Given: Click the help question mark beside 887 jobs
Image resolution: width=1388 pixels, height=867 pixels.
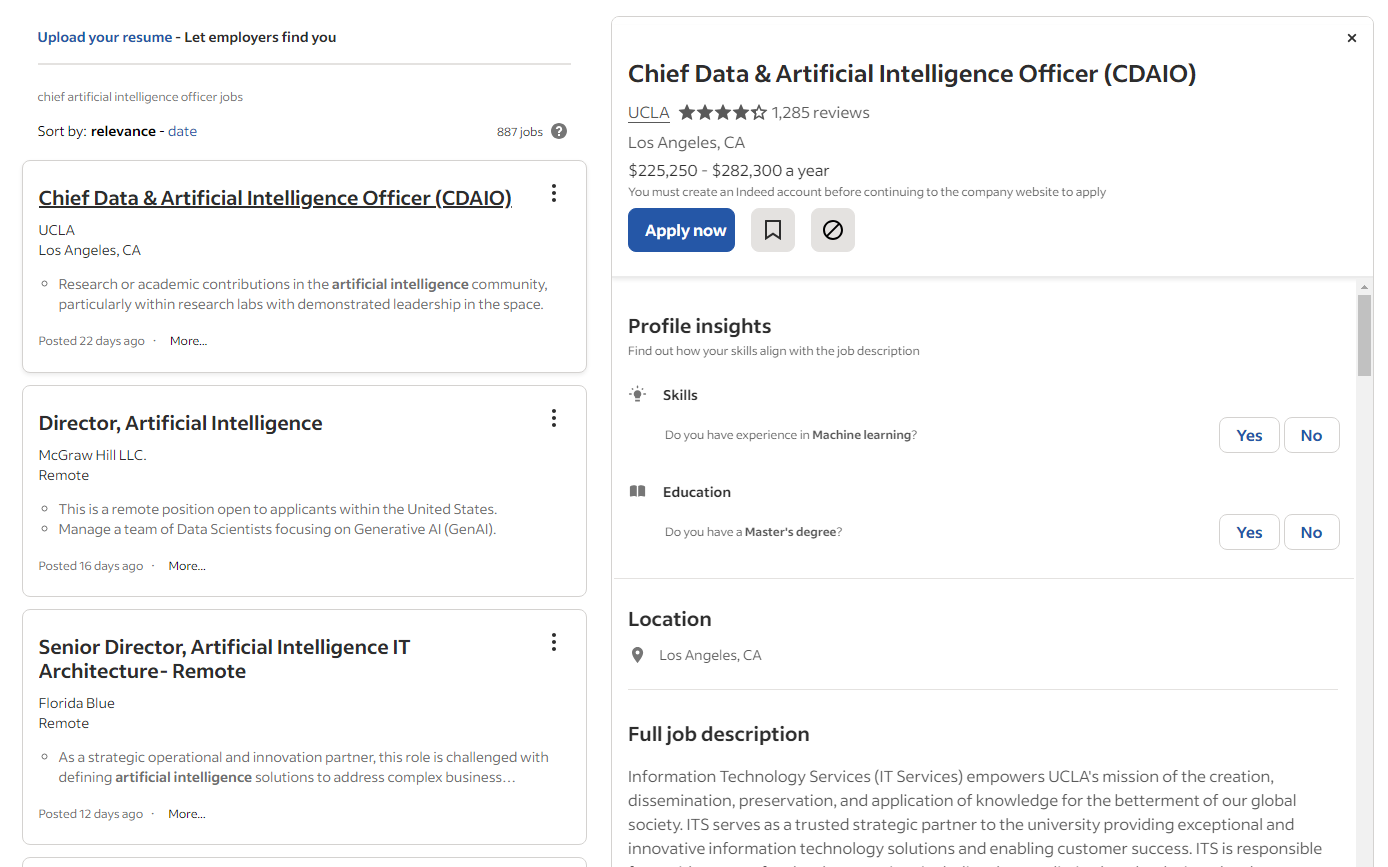Looking at the screenshot, I should [559, 131].
